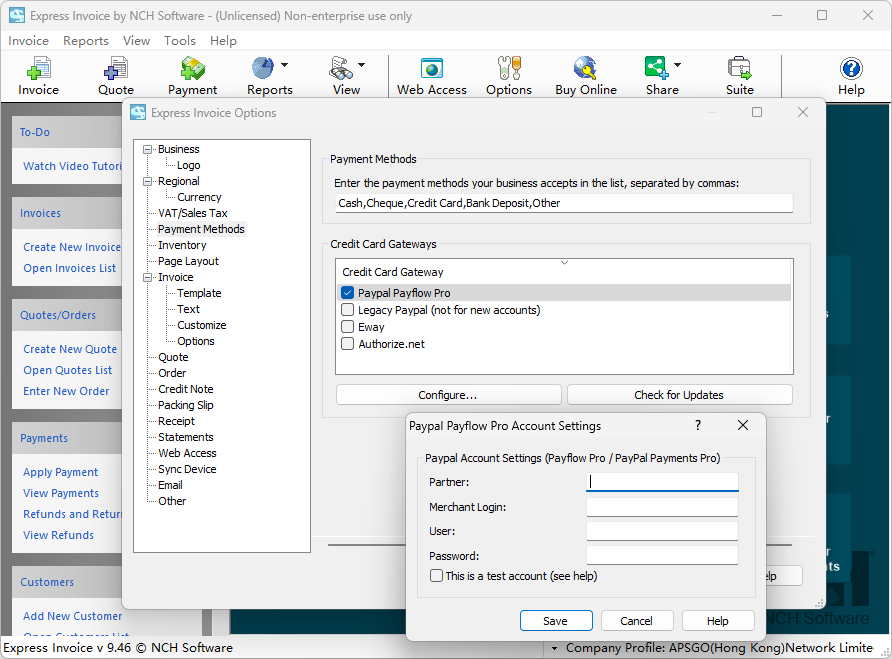Enable Legacy Paypal gateway checkbox

click(348, 310)
